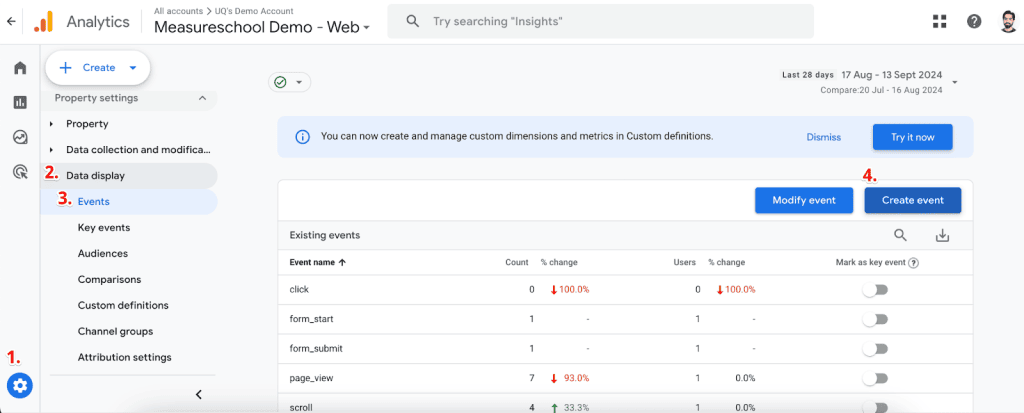Viewport: 1024px width, 413px height.
Task: Click the Insights search field
Action: pyautogui.click(x=600, y=21)
